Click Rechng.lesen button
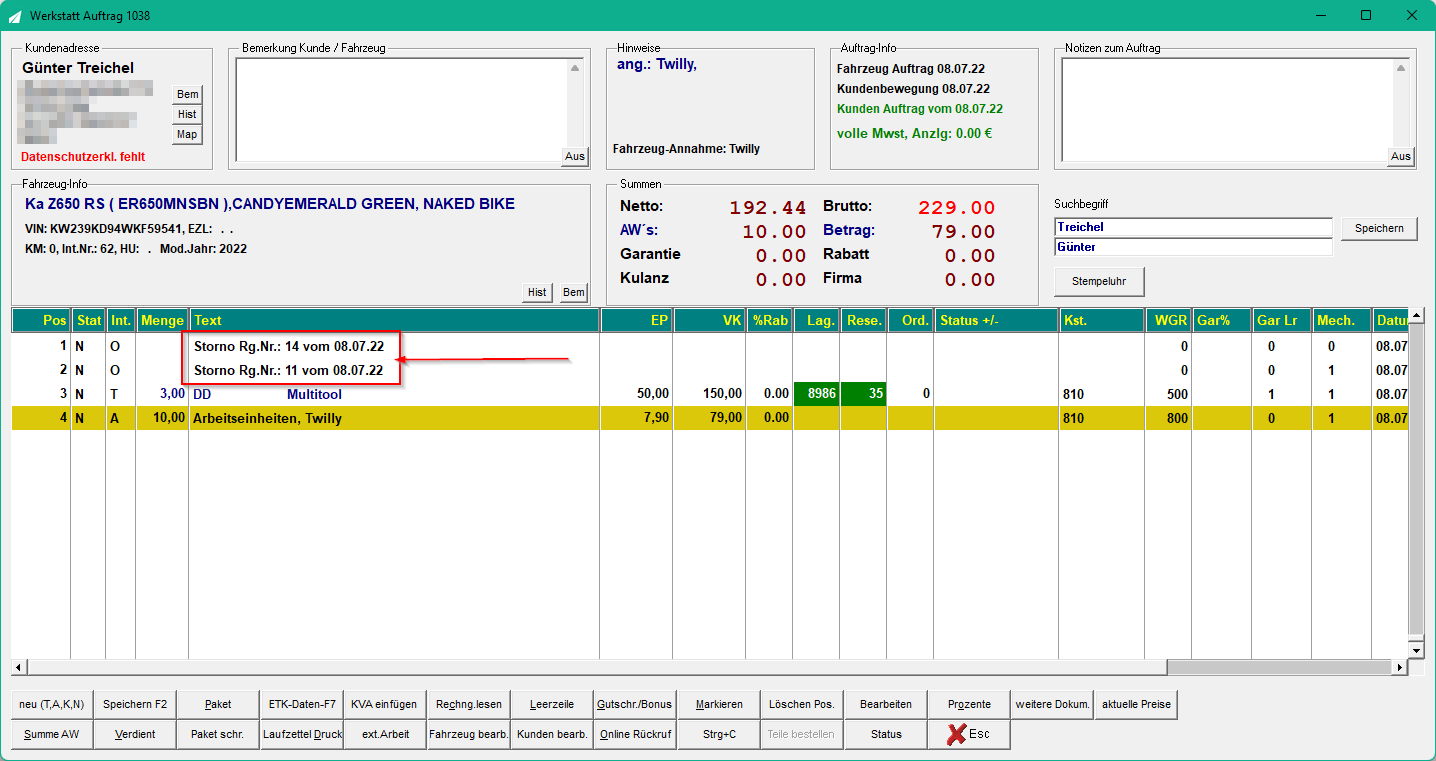The height and width of the screenshot is (761, 1436). (468, 704)
